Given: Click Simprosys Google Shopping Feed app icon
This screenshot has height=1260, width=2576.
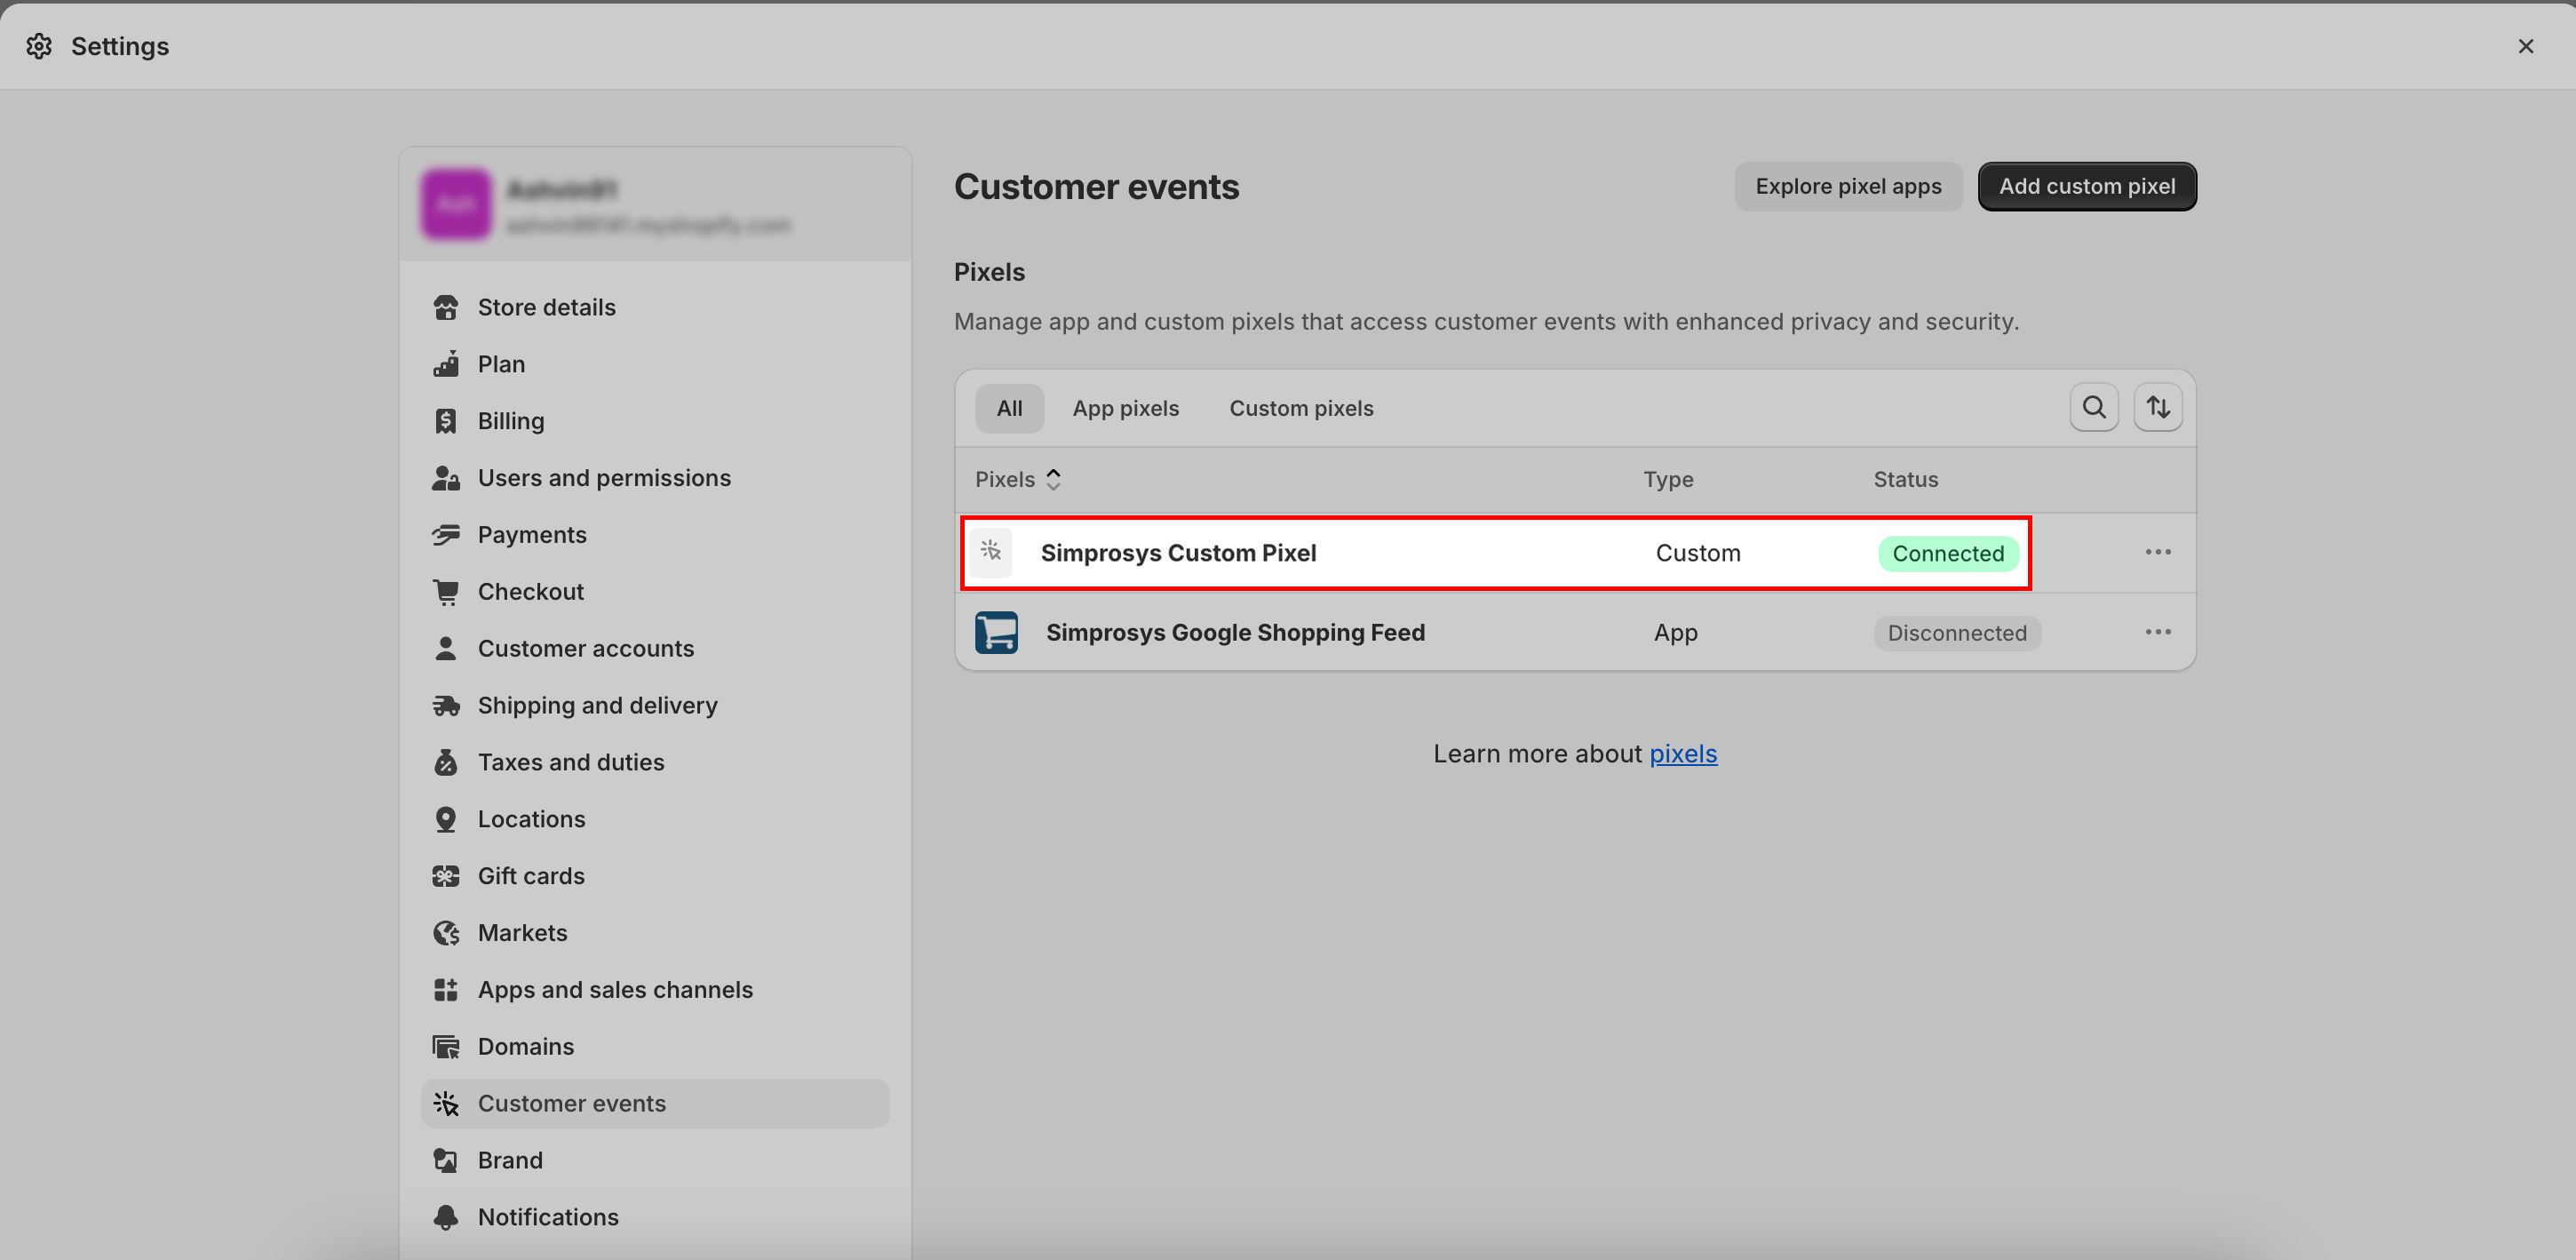Looking at the screenshot, I should [x=996, y=632].
